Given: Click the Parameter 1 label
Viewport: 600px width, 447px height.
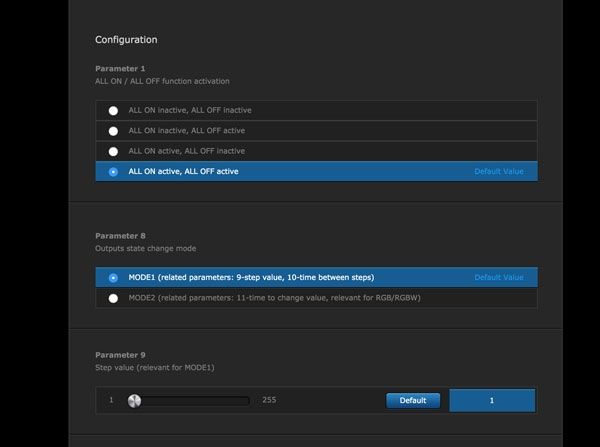Looking at the screenshot, I should [120, 69].
